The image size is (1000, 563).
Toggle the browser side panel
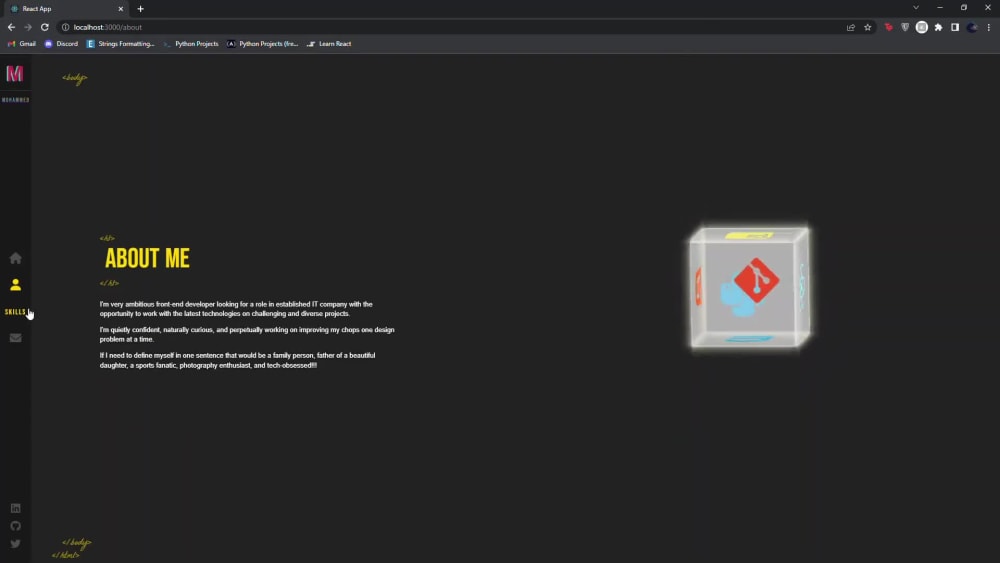(955, 27)
